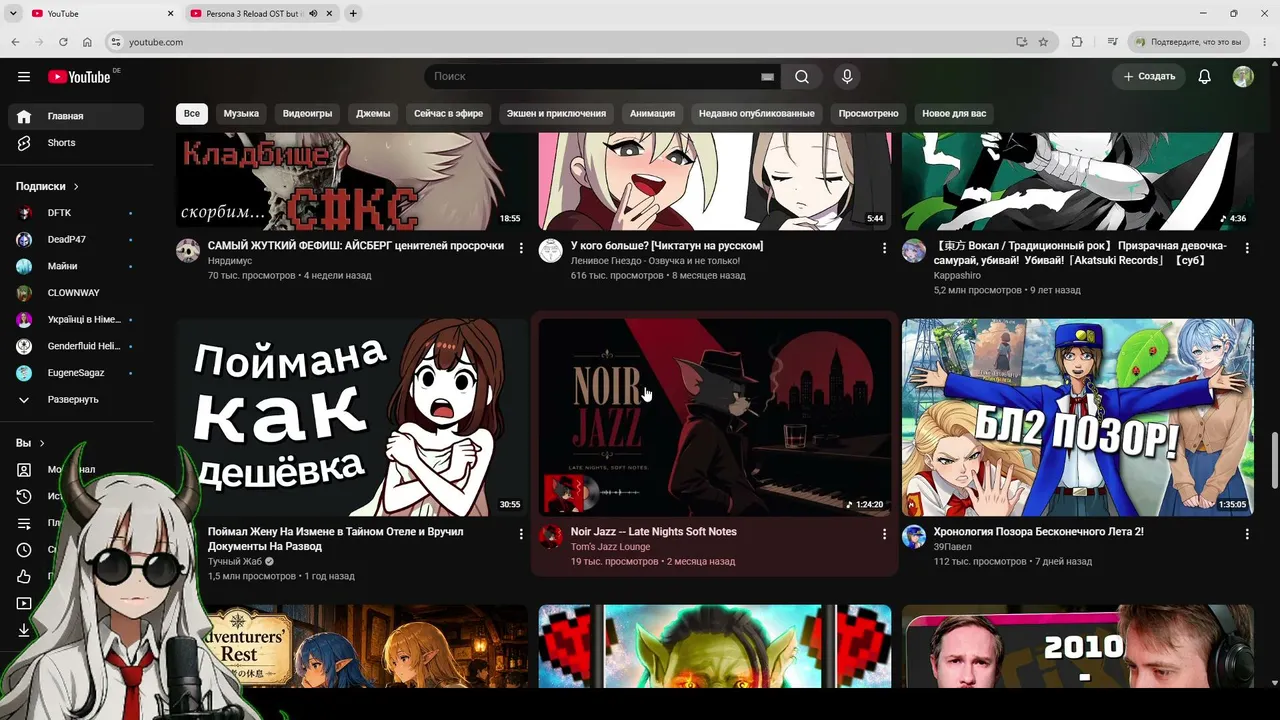Open 39Павел channel avatar
Viewport: 1280px width, 720px height.
pyautogui.click(x=914, y=536)
